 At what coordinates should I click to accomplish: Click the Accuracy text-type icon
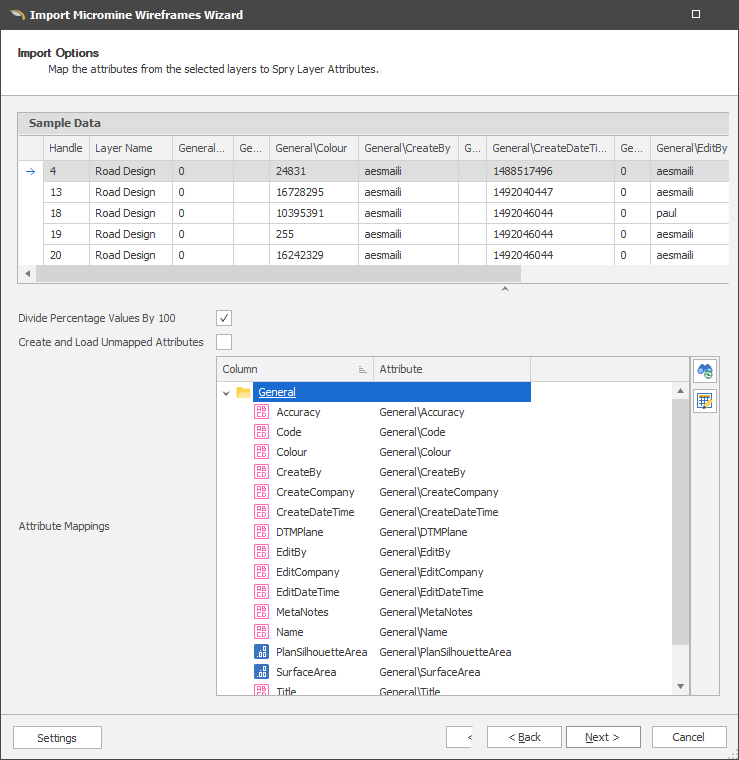click(261, 412)
